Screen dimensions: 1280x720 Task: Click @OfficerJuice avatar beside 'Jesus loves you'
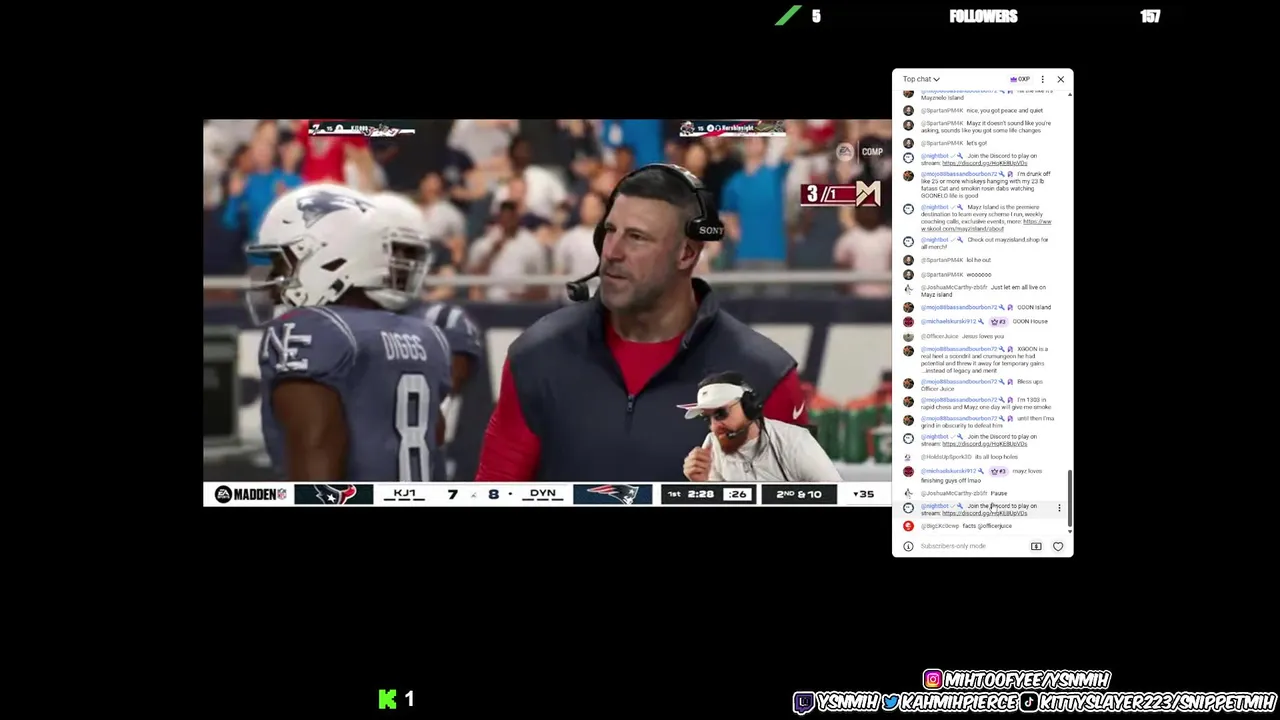pos(908,336)
